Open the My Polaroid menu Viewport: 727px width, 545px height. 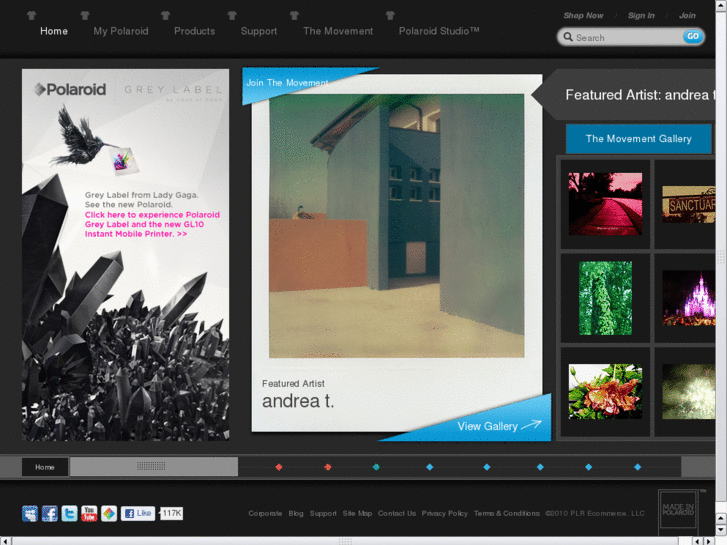(121, 31)
